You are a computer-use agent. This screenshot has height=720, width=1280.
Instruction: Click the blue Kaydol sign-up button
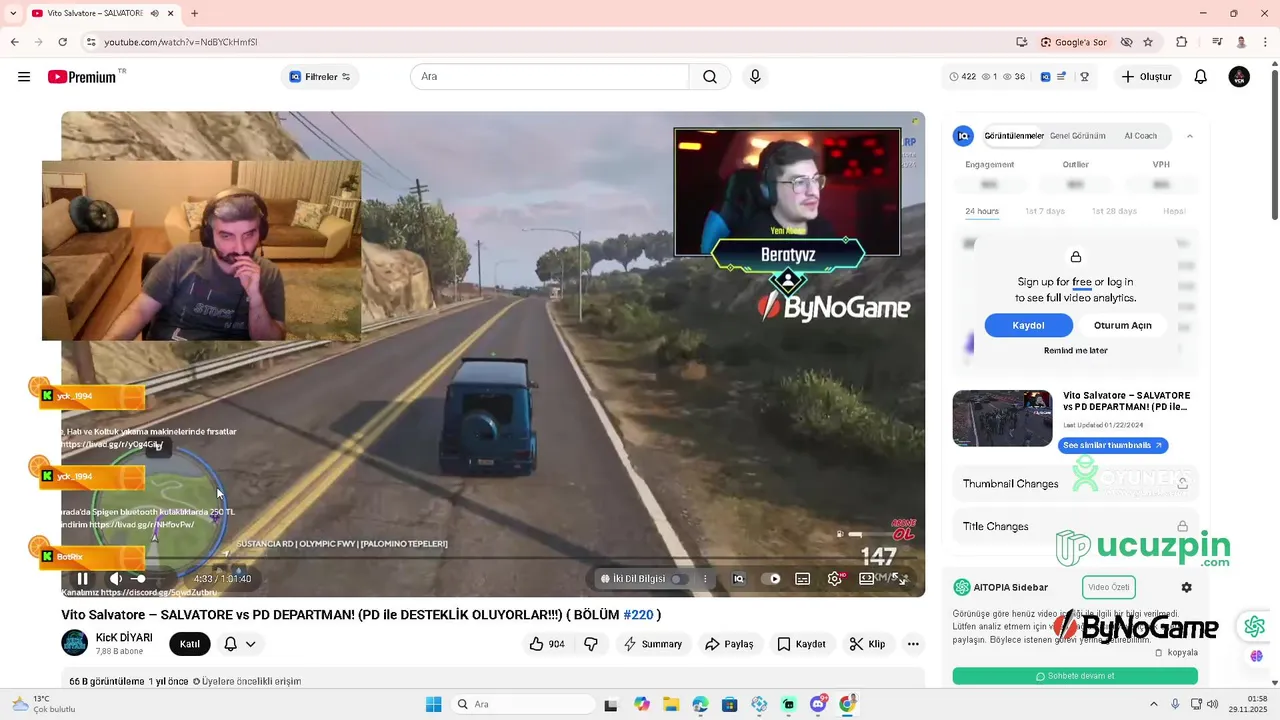(1028, 325)
